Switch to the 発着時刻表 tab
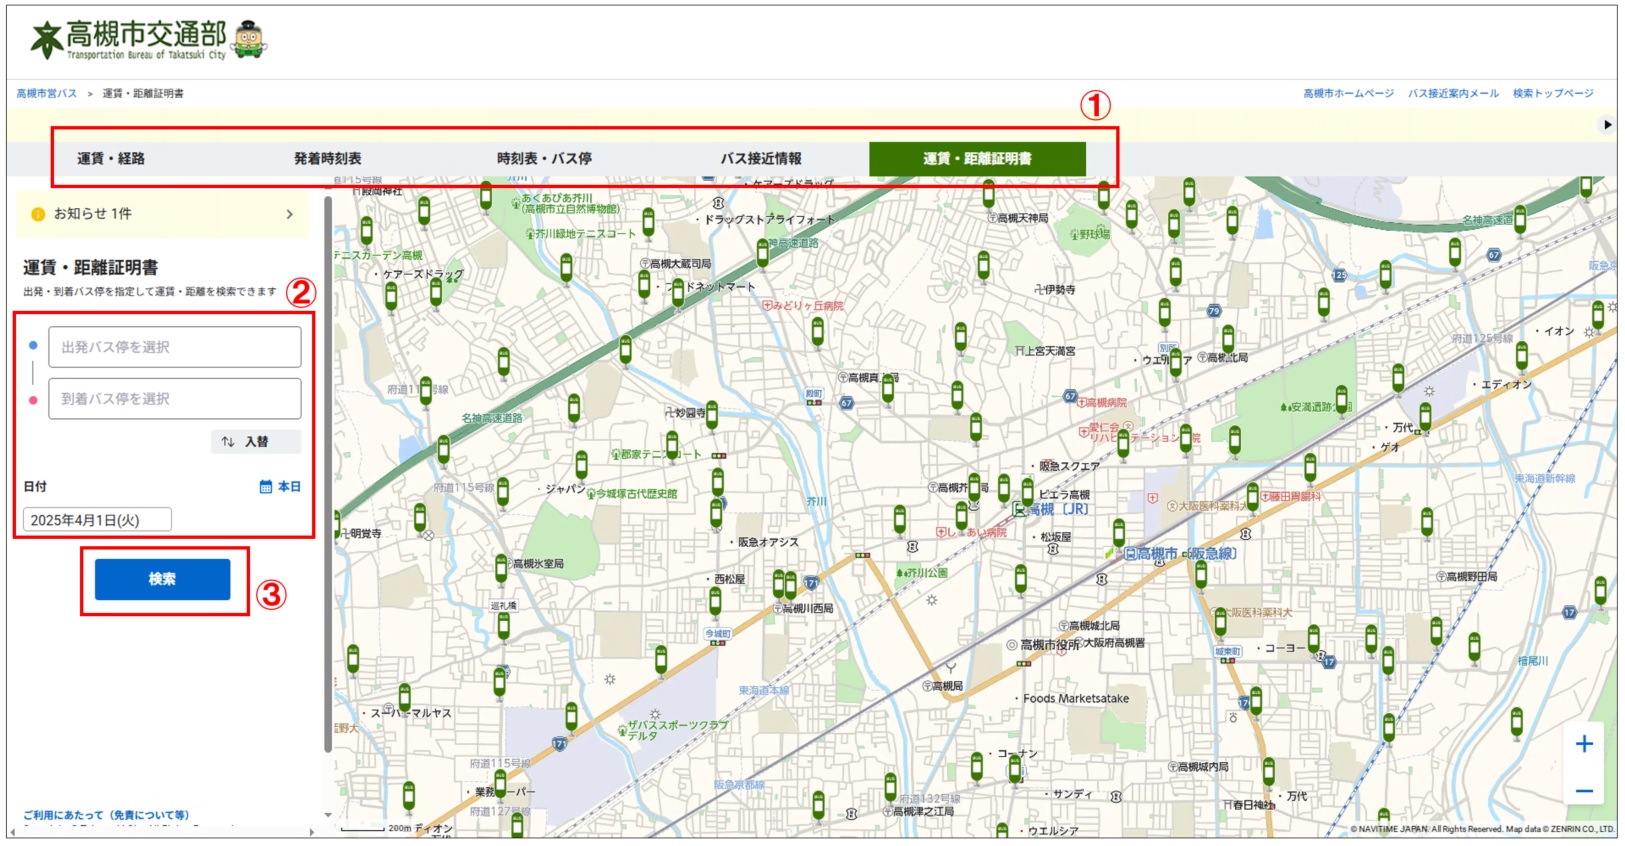 [x=328, y=159]
